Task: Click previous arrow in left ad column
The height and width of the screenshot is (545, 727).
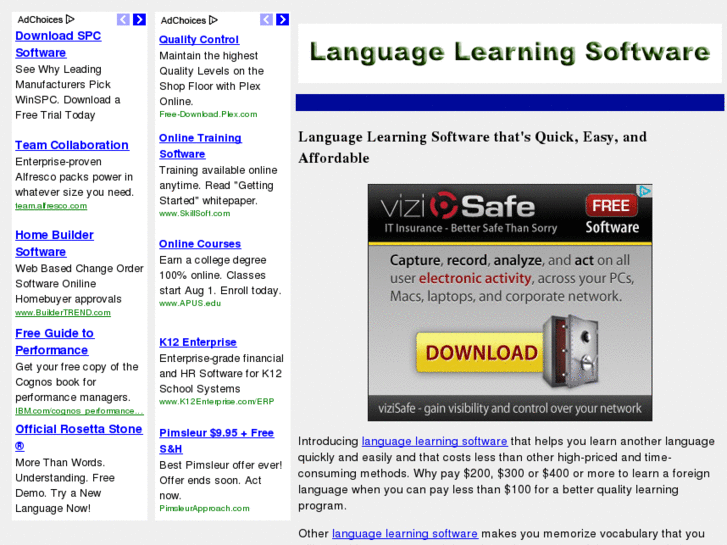Action: (x=123, y=19)
